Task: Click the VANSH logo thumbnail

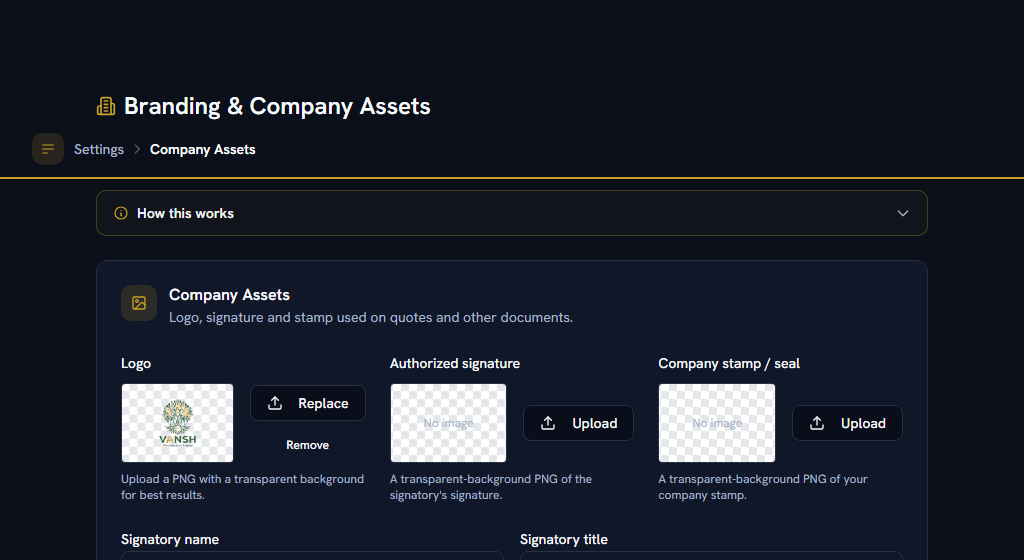Action: (177, 423)
